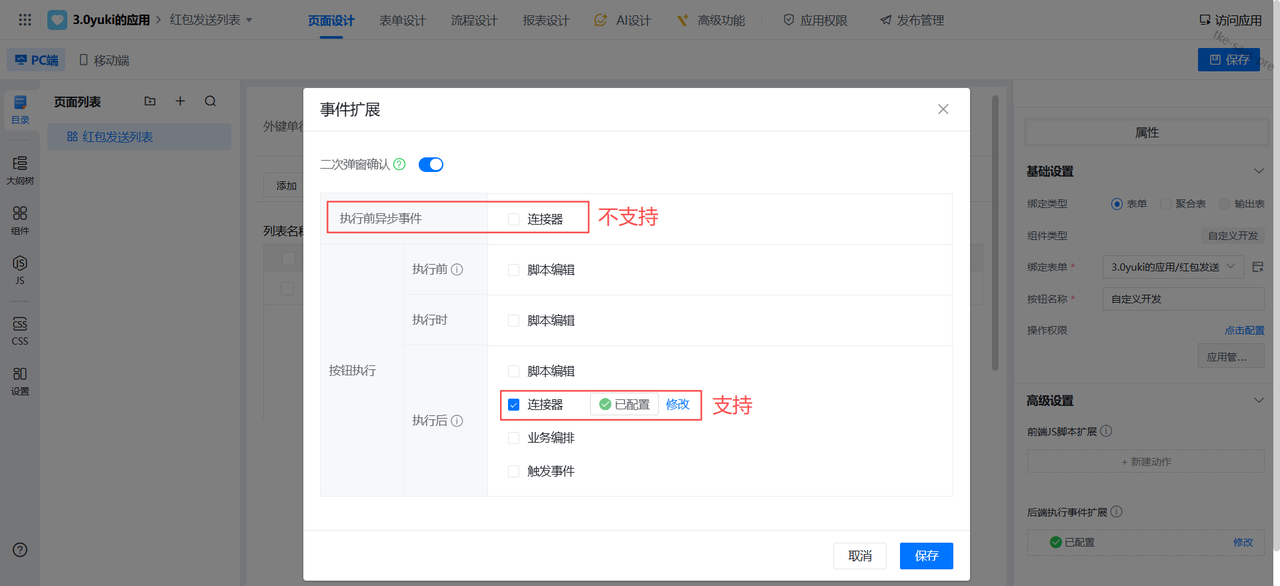Click the 修改 link next to 已配置 connector

tap(677, 405)
